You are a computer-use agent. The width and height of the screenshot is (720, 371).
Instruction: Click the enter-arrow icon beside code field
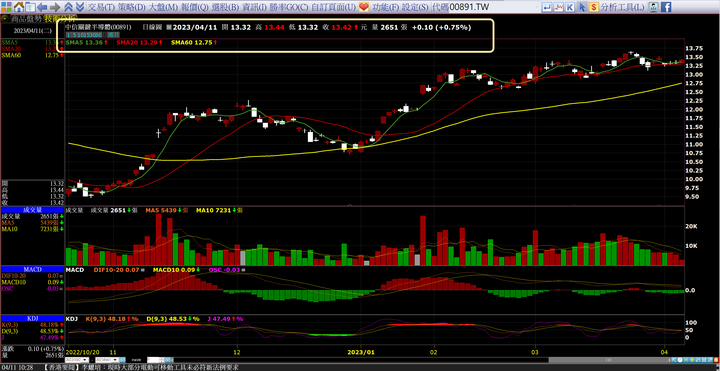coord(546,7)
